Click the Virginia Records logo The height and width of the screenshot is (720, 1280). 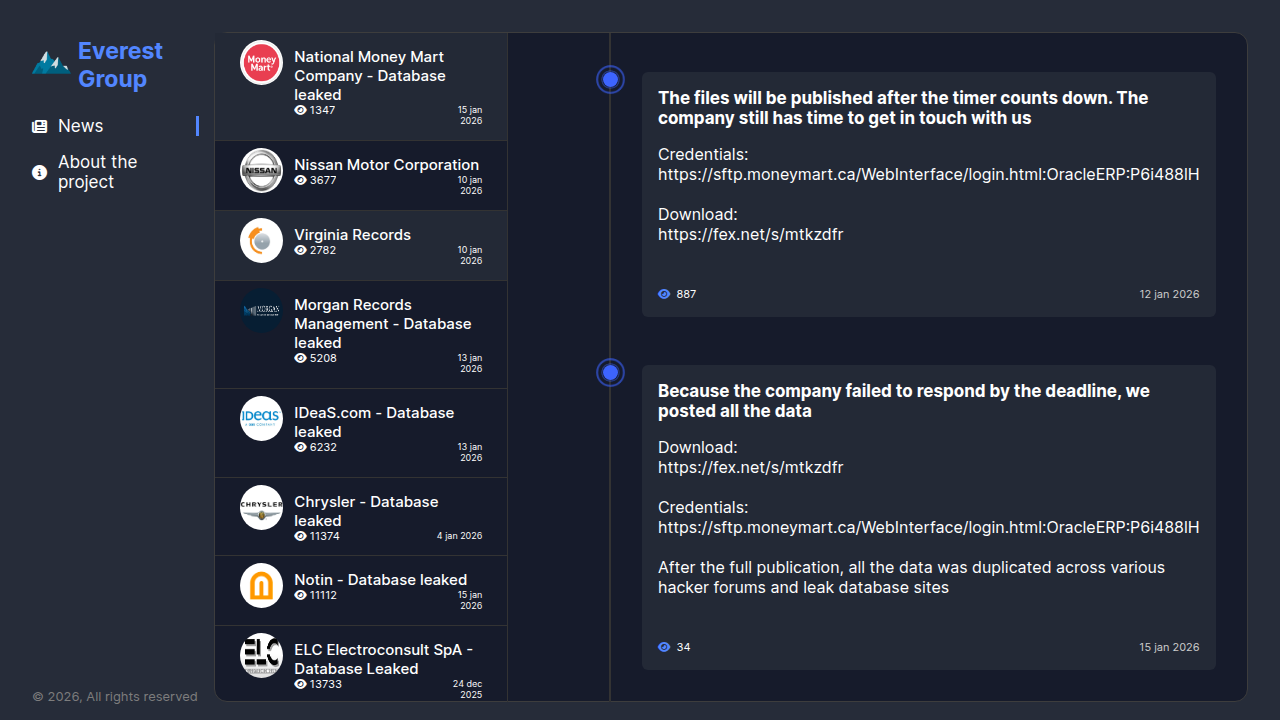pos(261,240)
